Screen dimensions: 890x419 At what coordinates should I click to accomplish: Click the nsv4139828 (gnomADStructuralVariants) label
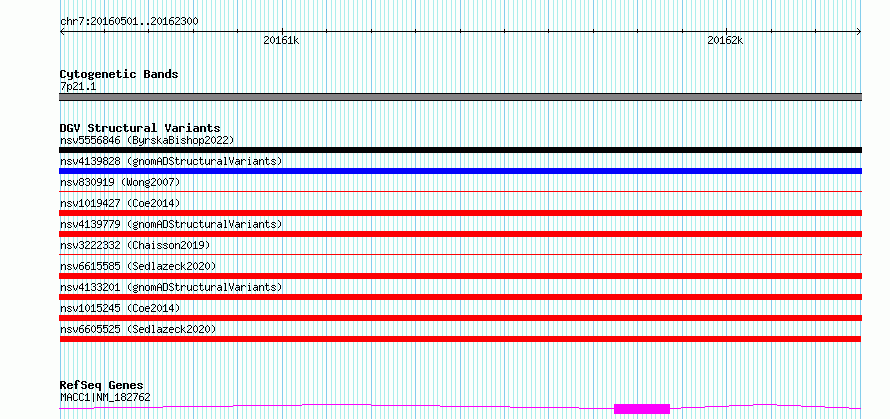[171, 161]
